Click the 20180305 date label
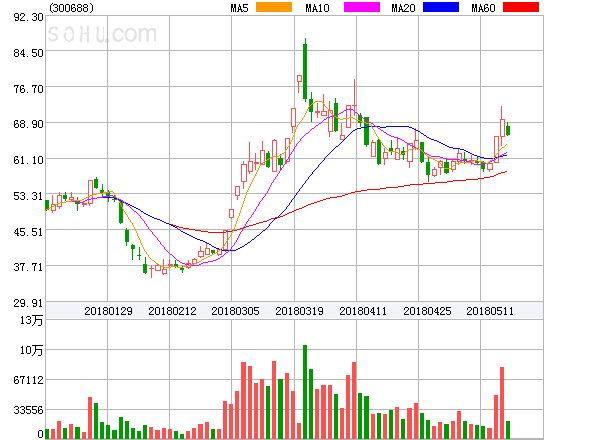The height and width of the screenshot is (440, 600). coord(235,311)
